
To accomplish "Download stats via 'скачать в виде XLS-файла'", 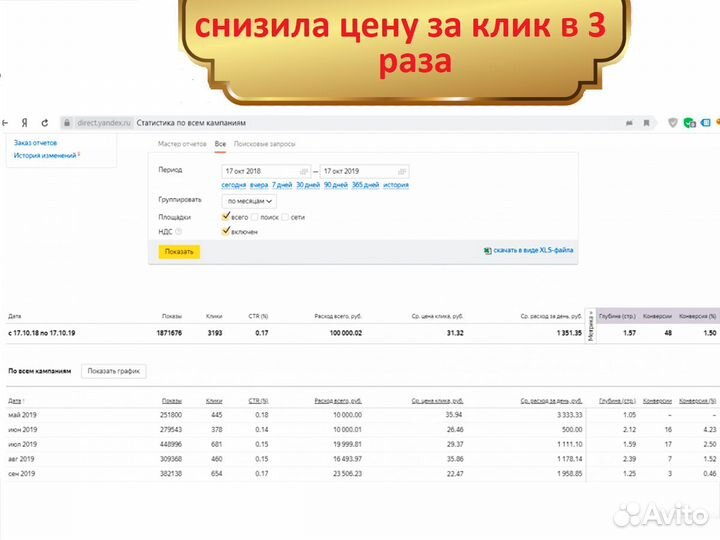I will (x=533, y=250).
